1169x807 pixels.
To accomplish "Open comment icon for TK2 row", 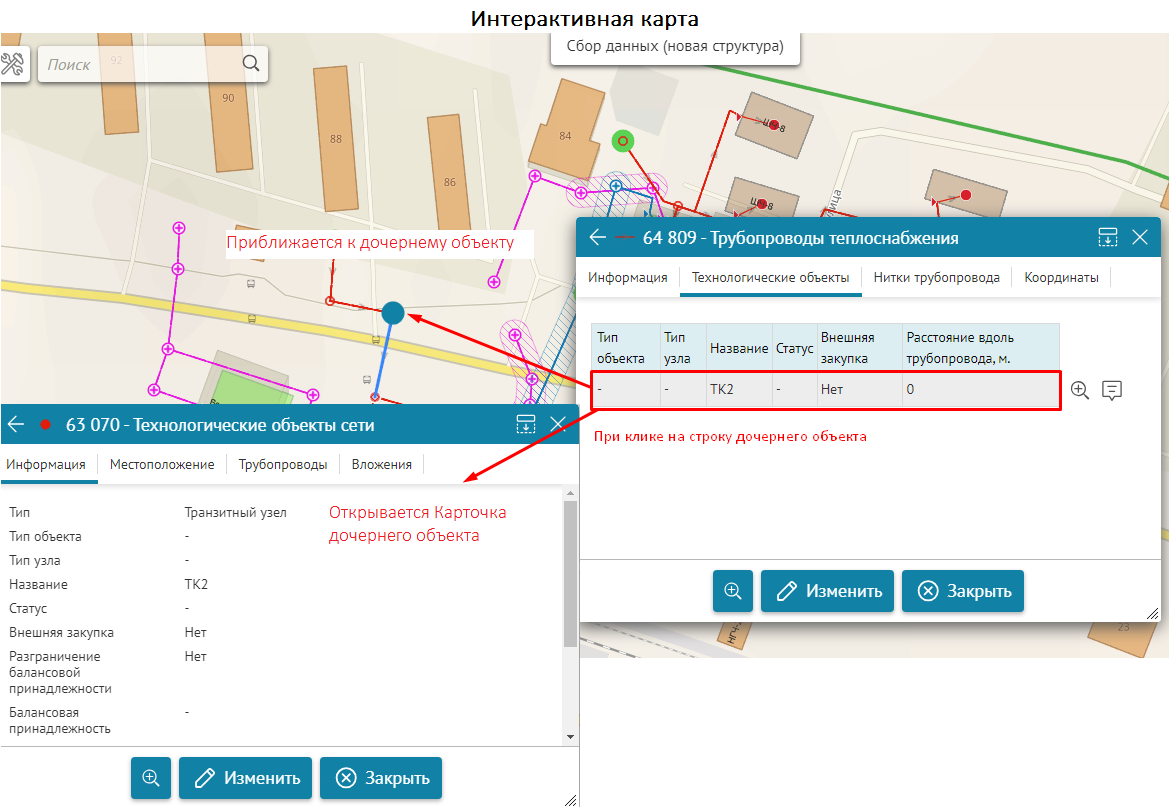I will tap(1111, 390).
